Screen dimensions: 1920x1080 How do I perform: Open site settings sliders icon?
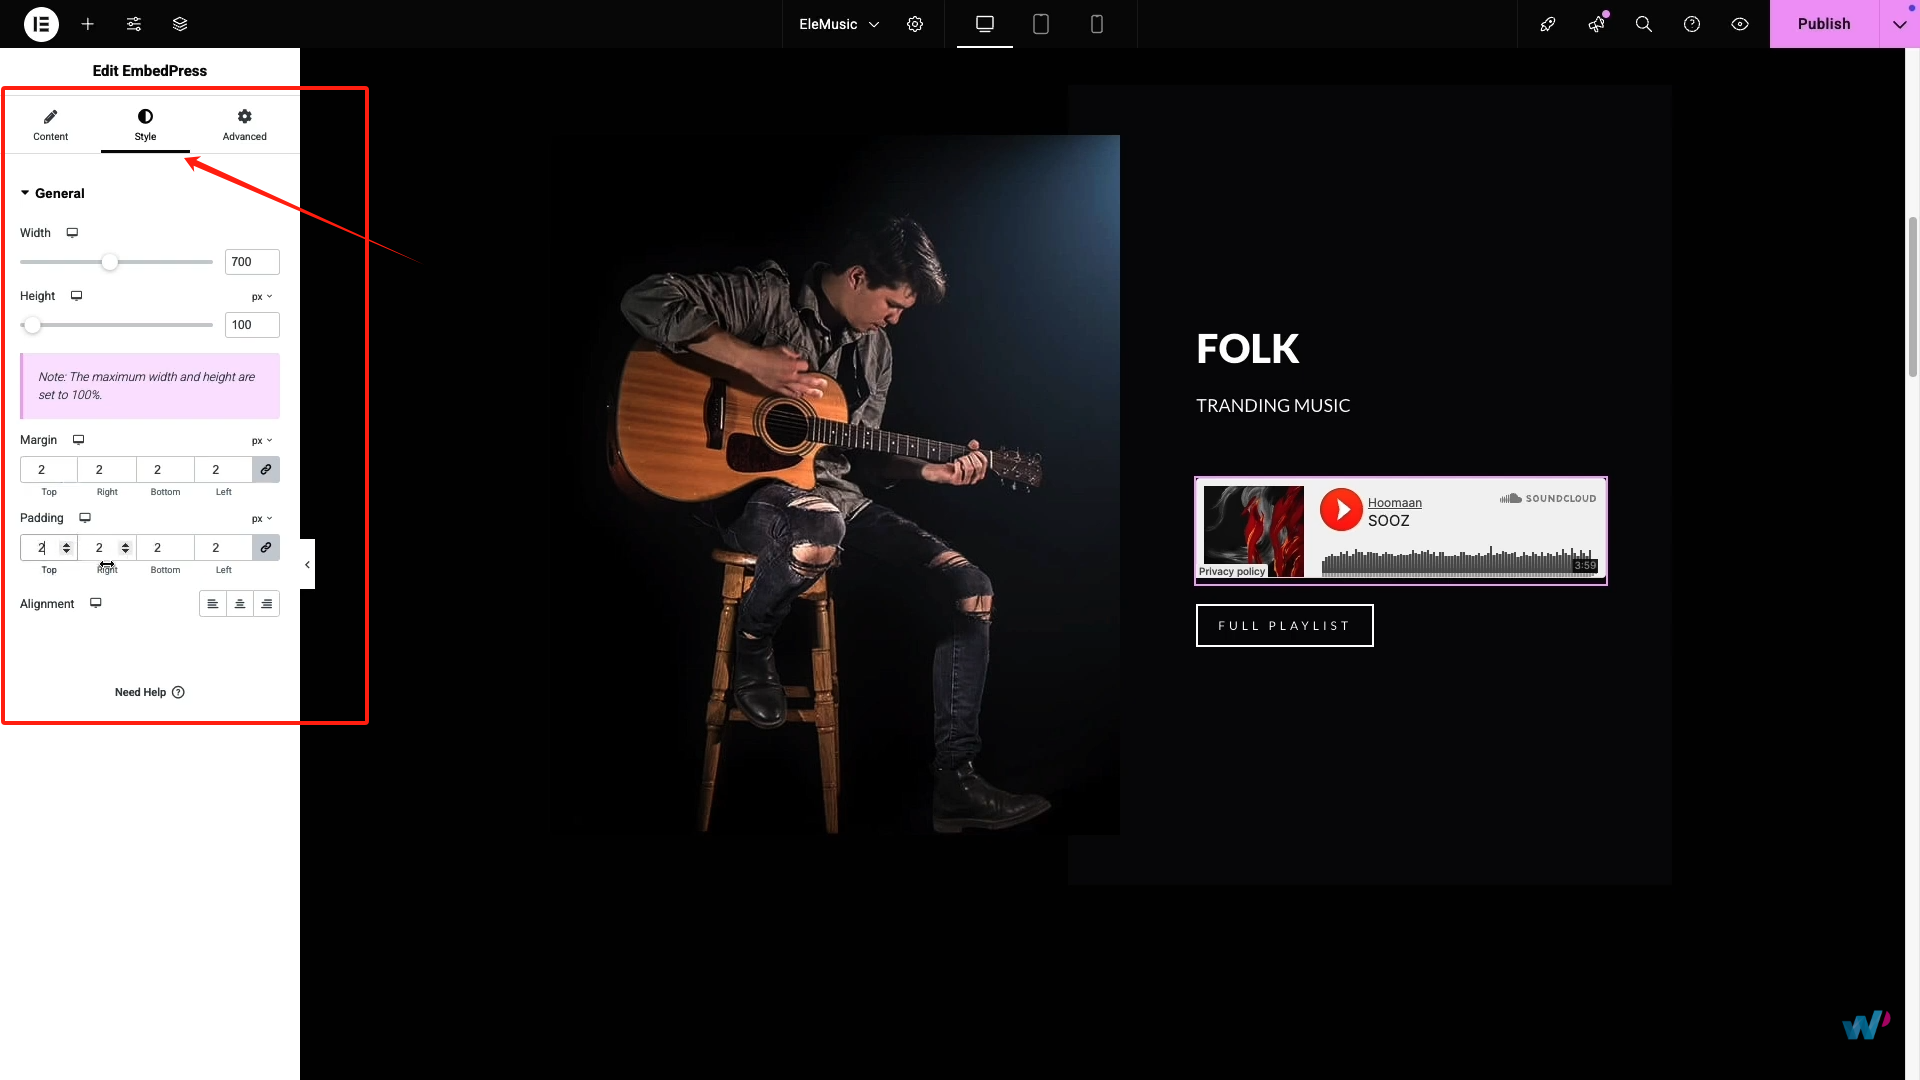tap(134, 24)
